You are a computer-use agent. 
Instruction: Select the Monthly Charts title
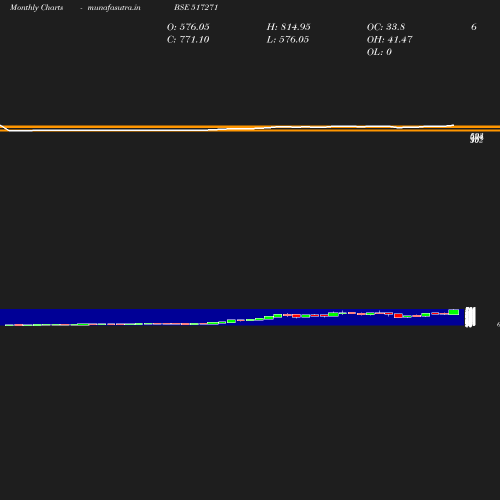click(36, 7)
